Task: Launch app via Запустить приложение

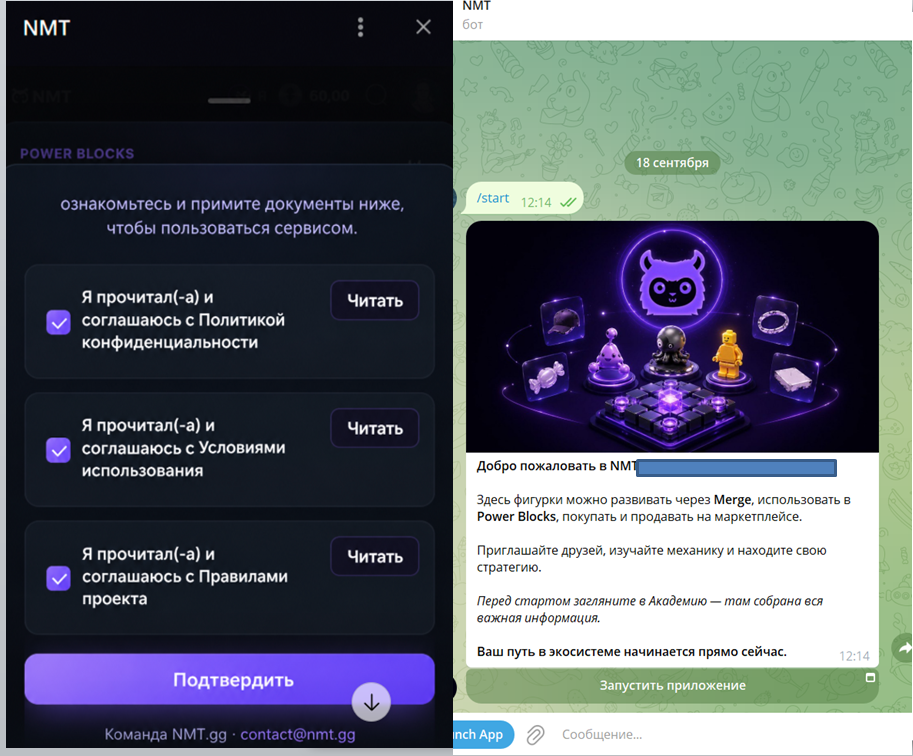Action: 673,686
